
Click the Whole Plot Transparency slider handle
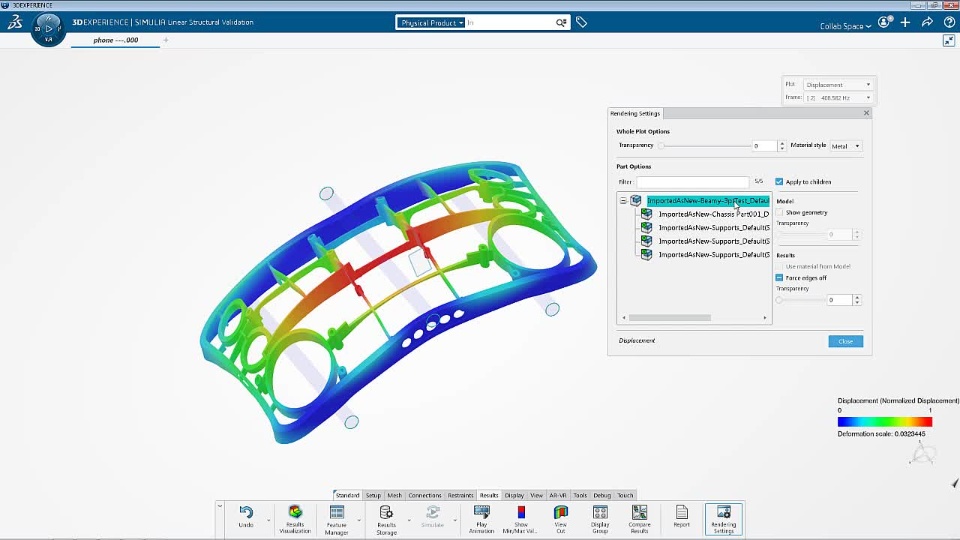[661, 146]
